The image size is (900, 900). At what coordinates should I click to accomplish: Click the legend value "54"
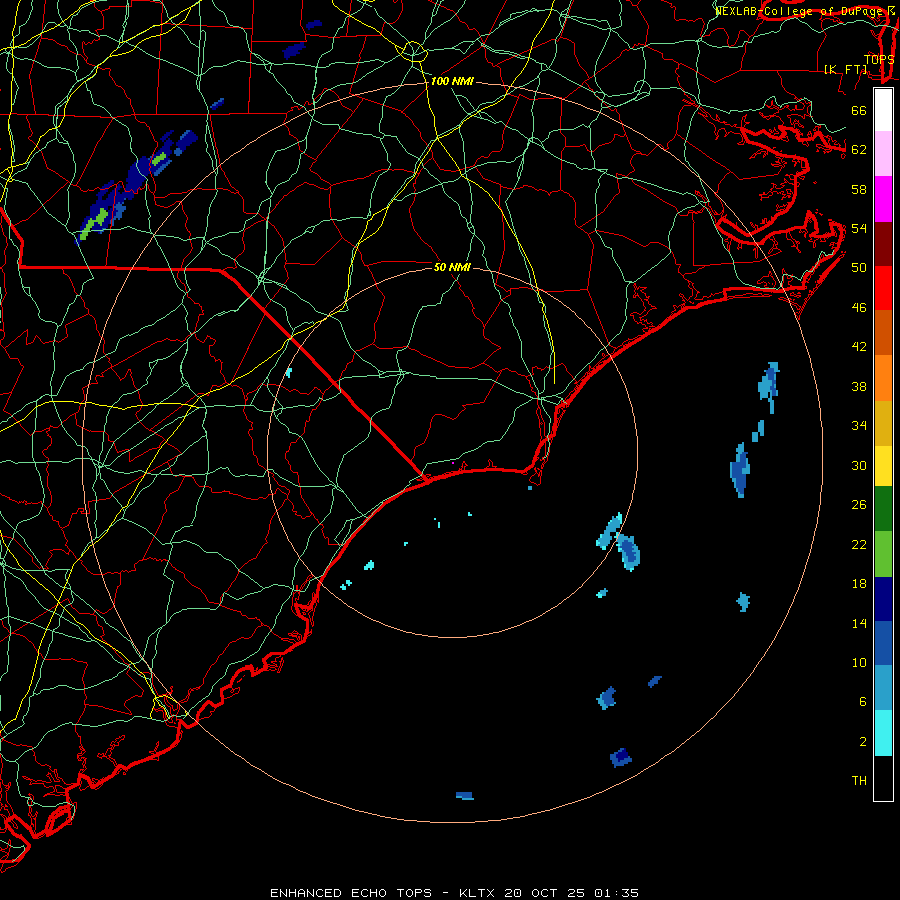click(x=859, y=228)
